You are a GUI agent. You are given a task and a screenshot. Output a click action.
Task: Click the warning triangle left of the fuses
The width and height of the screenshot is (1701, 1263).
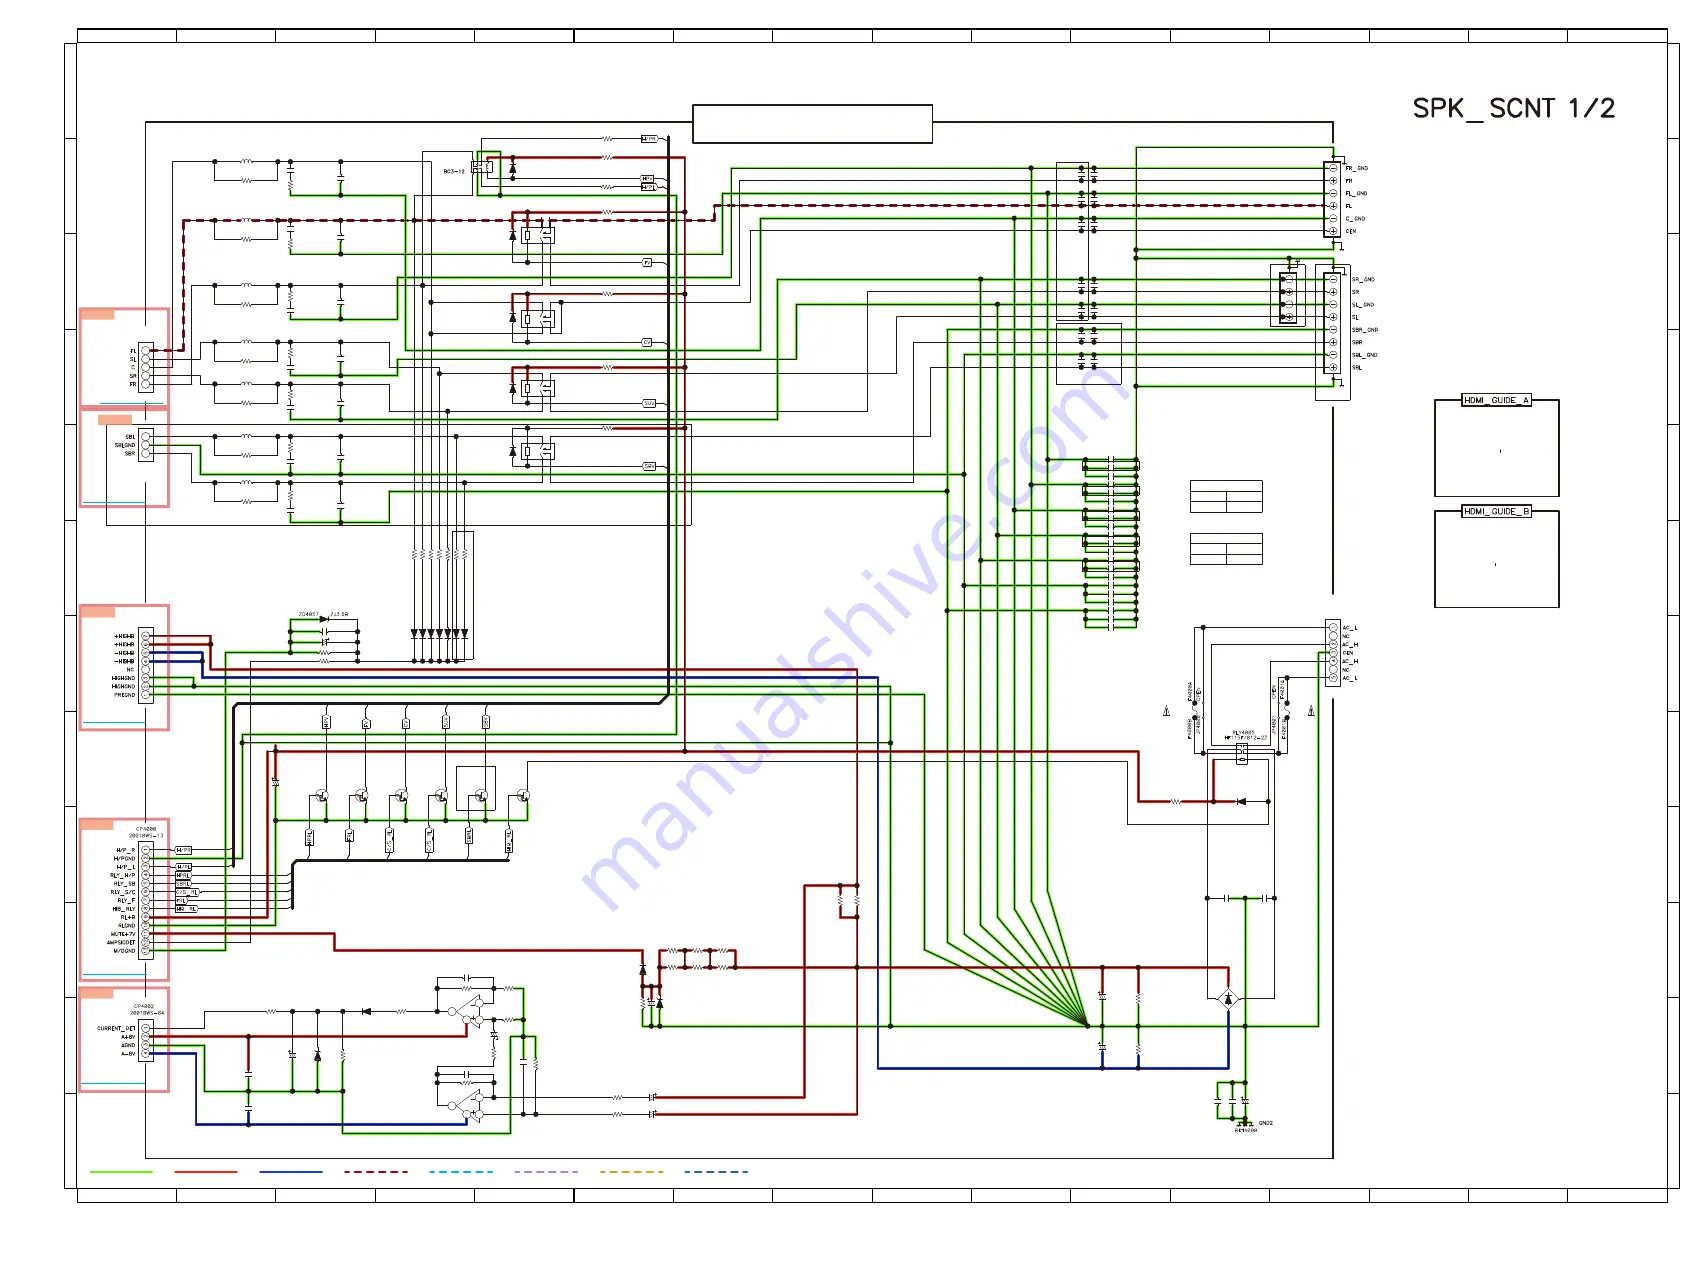(x=1166, y=712)
